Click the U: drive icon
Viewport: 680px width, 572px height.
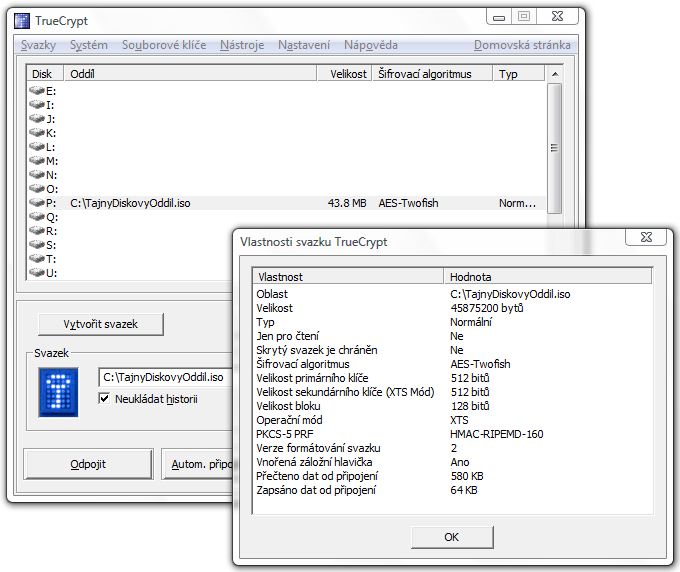point(37,273)
